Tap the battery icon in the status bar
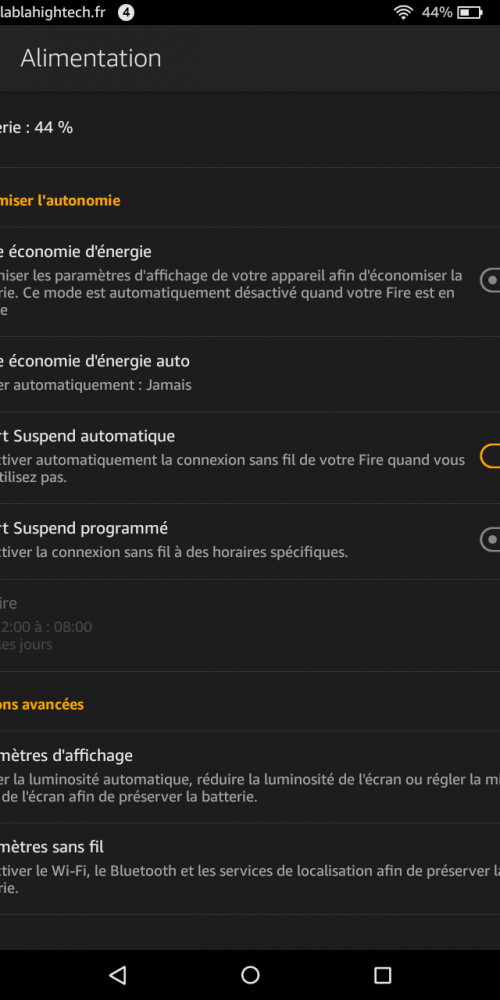This screenshot has width=500, height=1000. pyautogui.click(x=470, y=12)
